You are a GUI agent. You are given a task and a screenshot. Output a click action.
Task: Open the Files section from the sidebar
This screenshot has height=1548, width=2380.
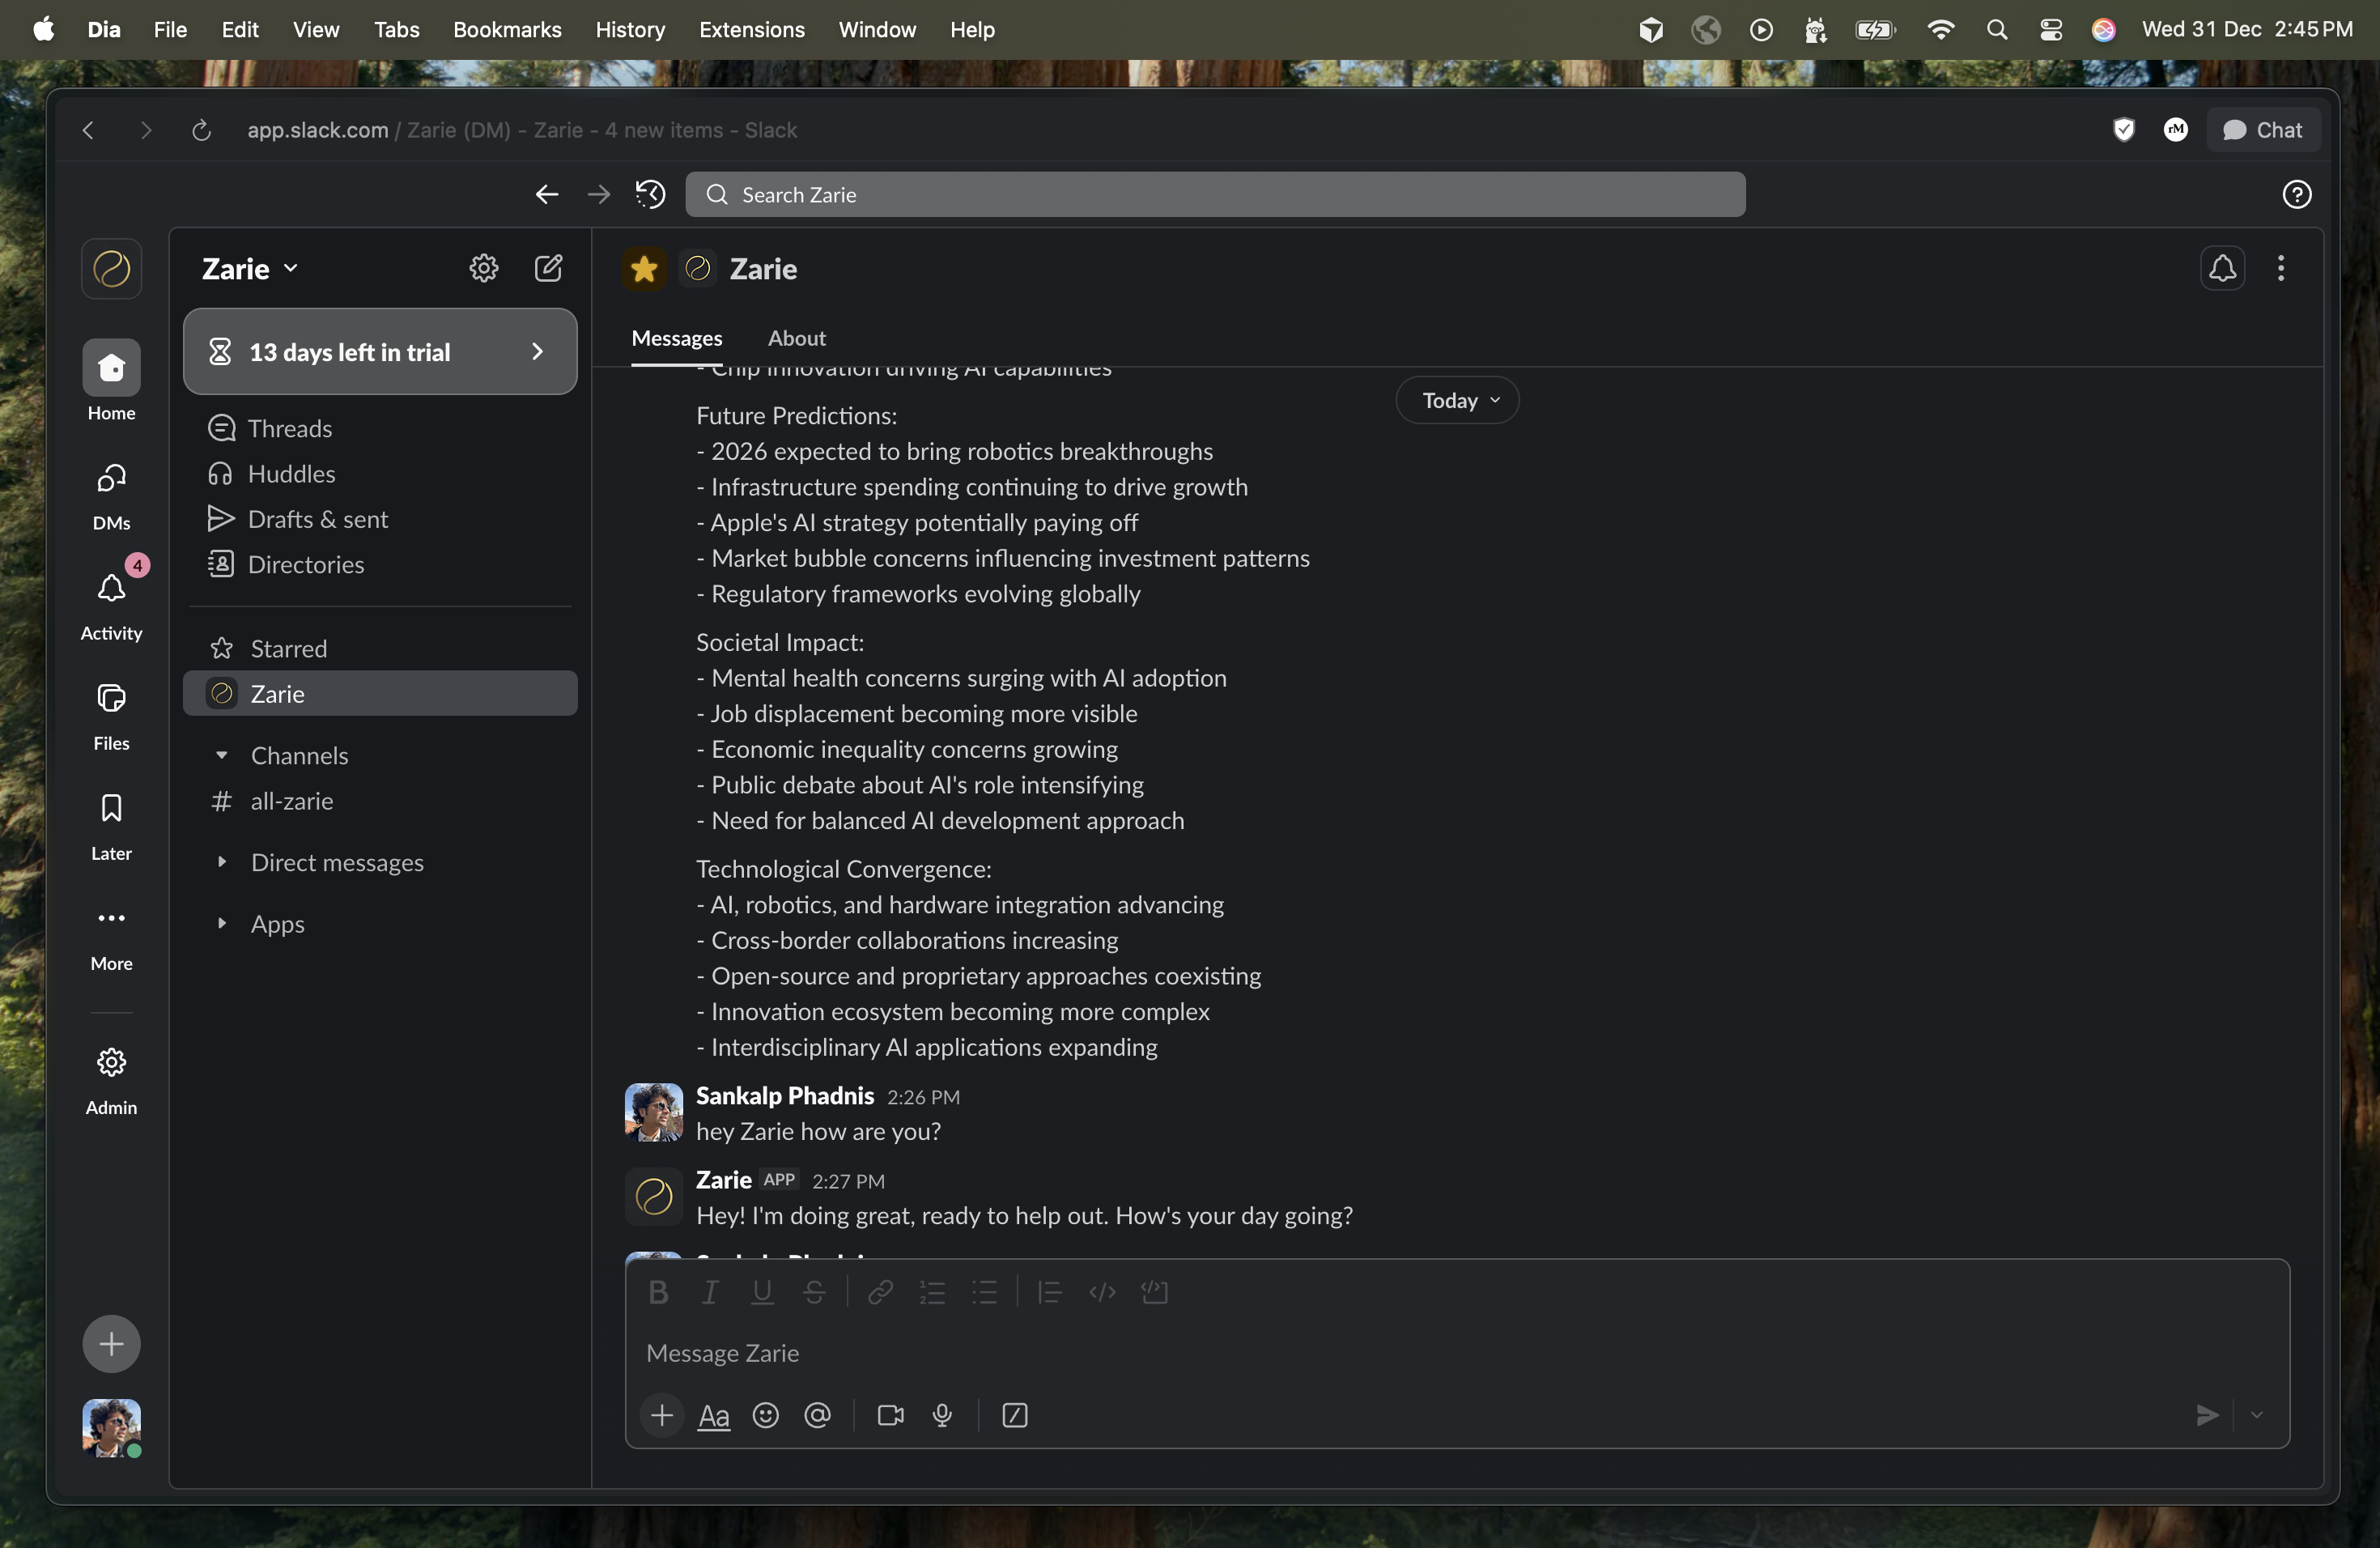tap(111, 715)
